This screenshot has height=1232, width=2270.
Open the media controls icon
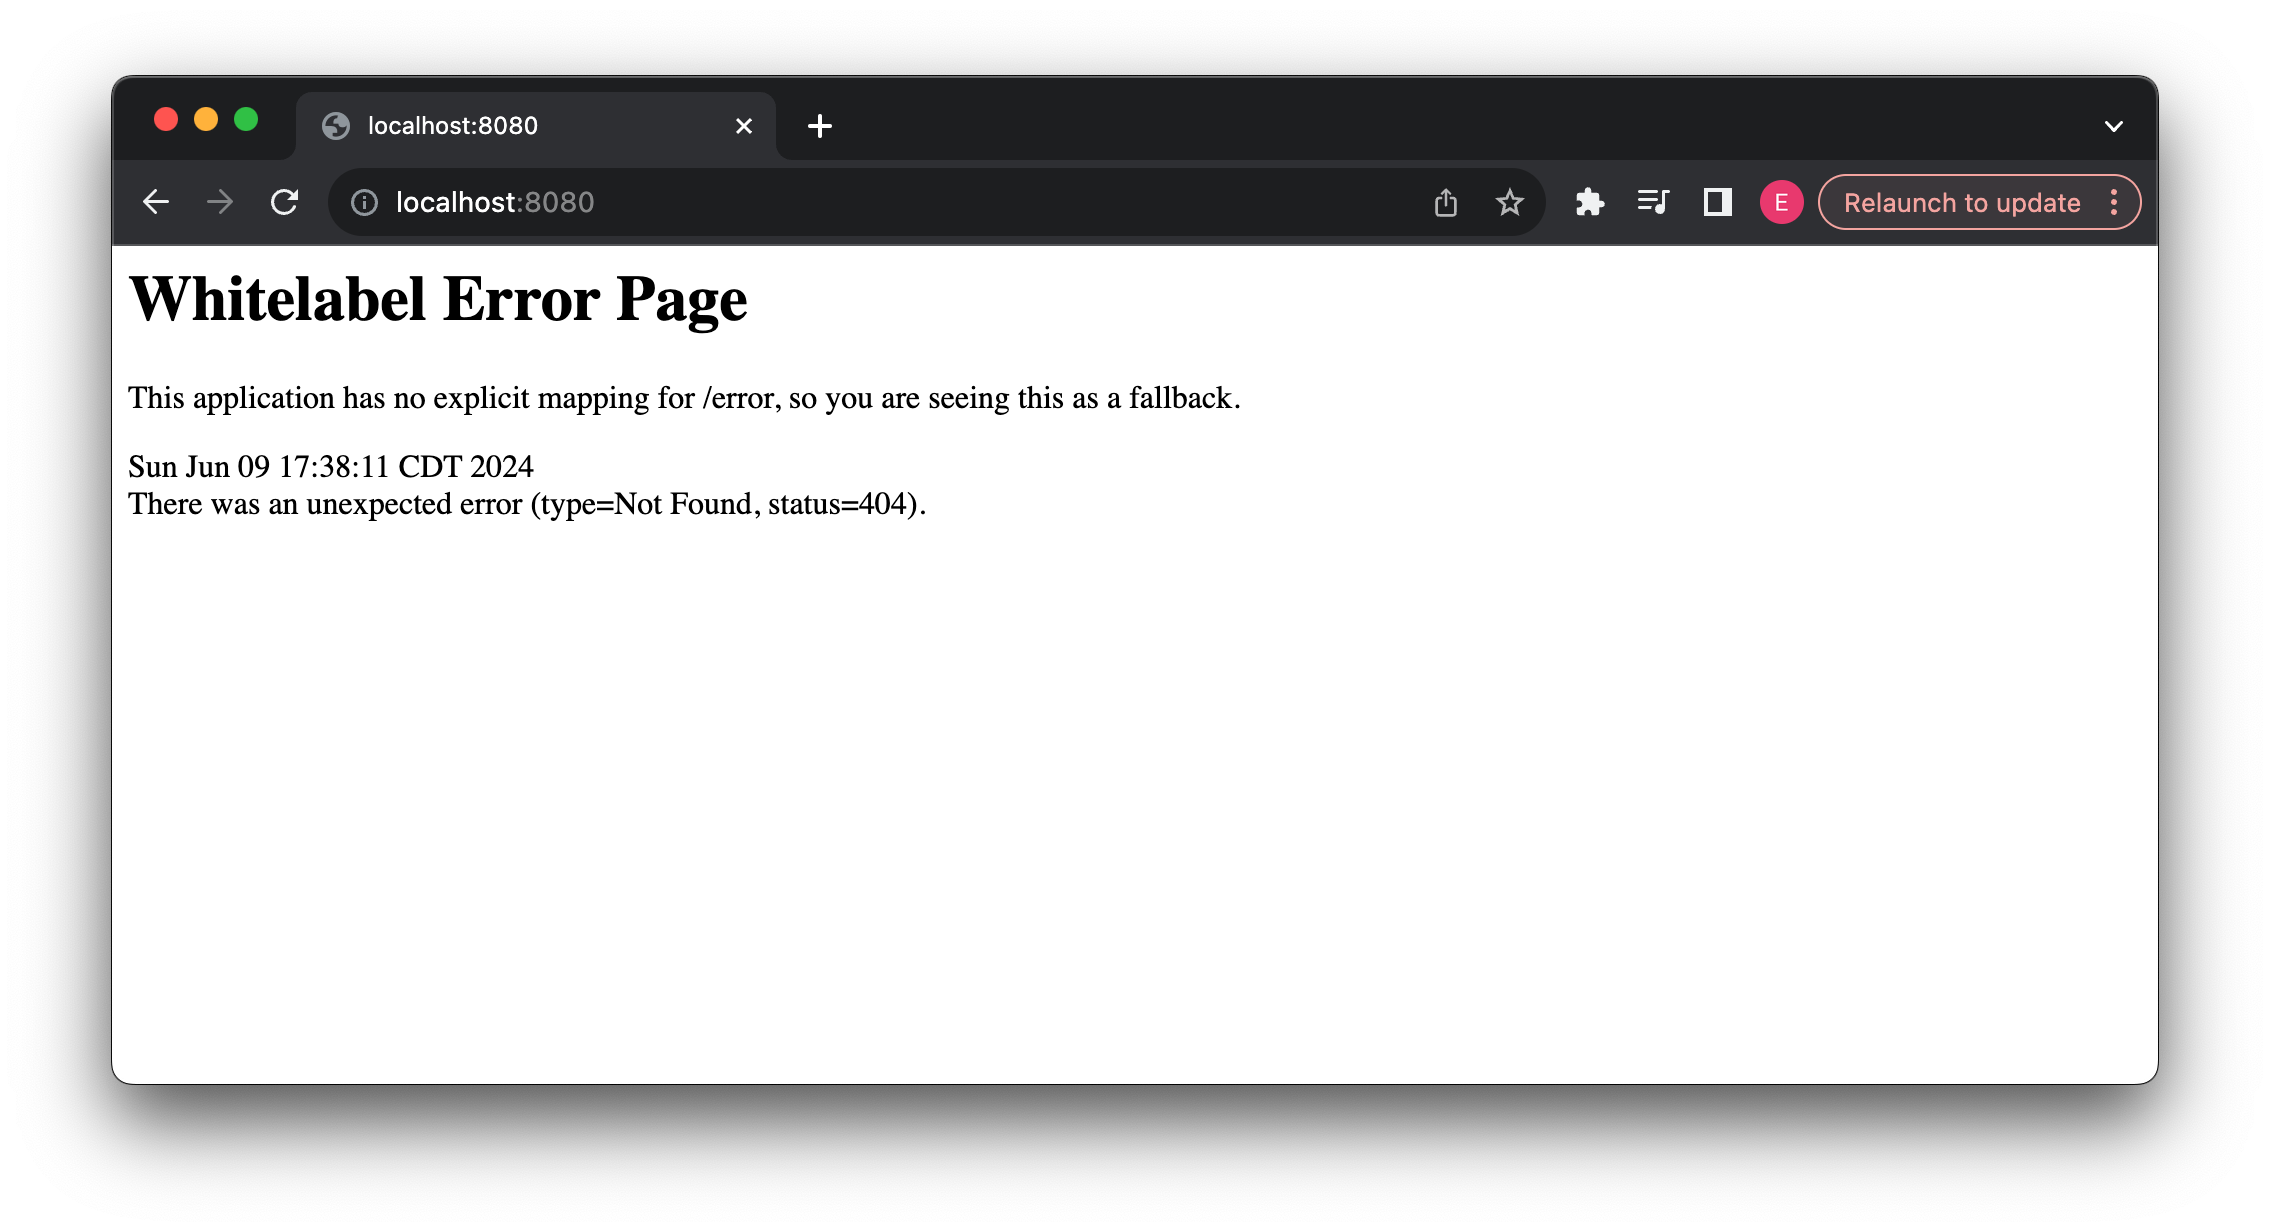coord(1653,202)
